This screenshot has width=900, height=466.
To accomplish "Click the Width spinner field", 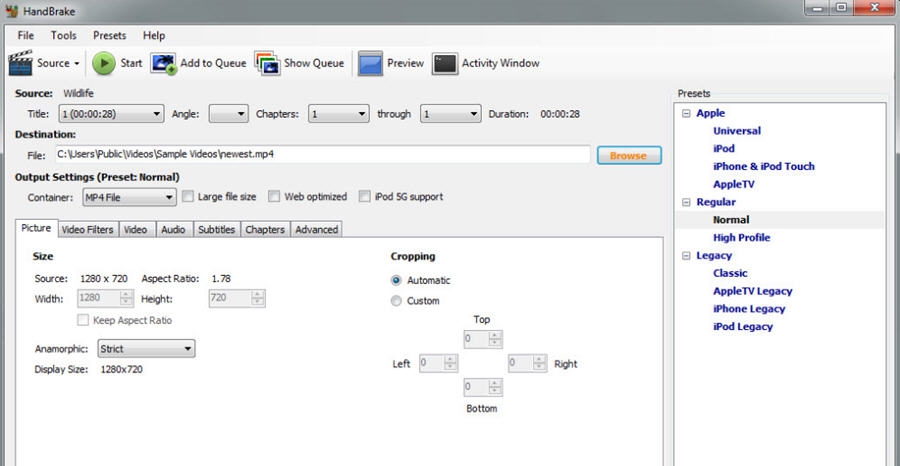I will (x=106, y=298).
